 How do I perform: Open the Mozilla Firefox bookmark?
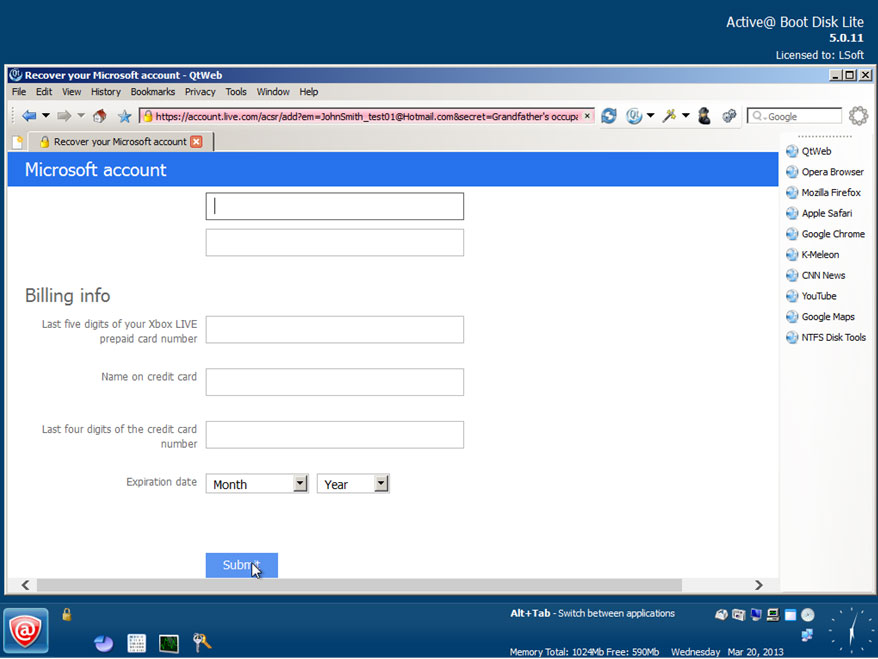click(x=823, y=193)
